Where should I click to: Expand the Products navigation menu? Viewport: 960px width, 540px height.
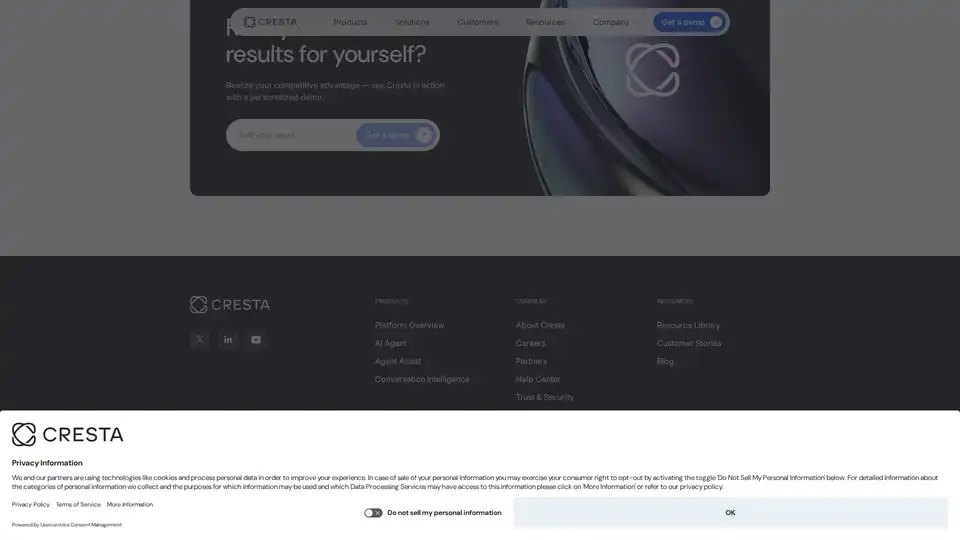coord(350,22)
